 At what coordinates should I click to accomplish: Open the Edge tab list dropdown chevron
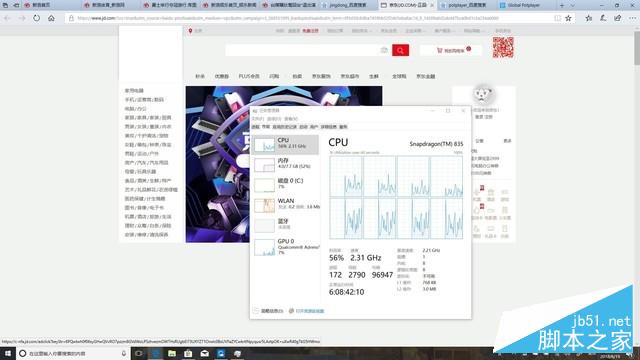click(x=572, y=5)
